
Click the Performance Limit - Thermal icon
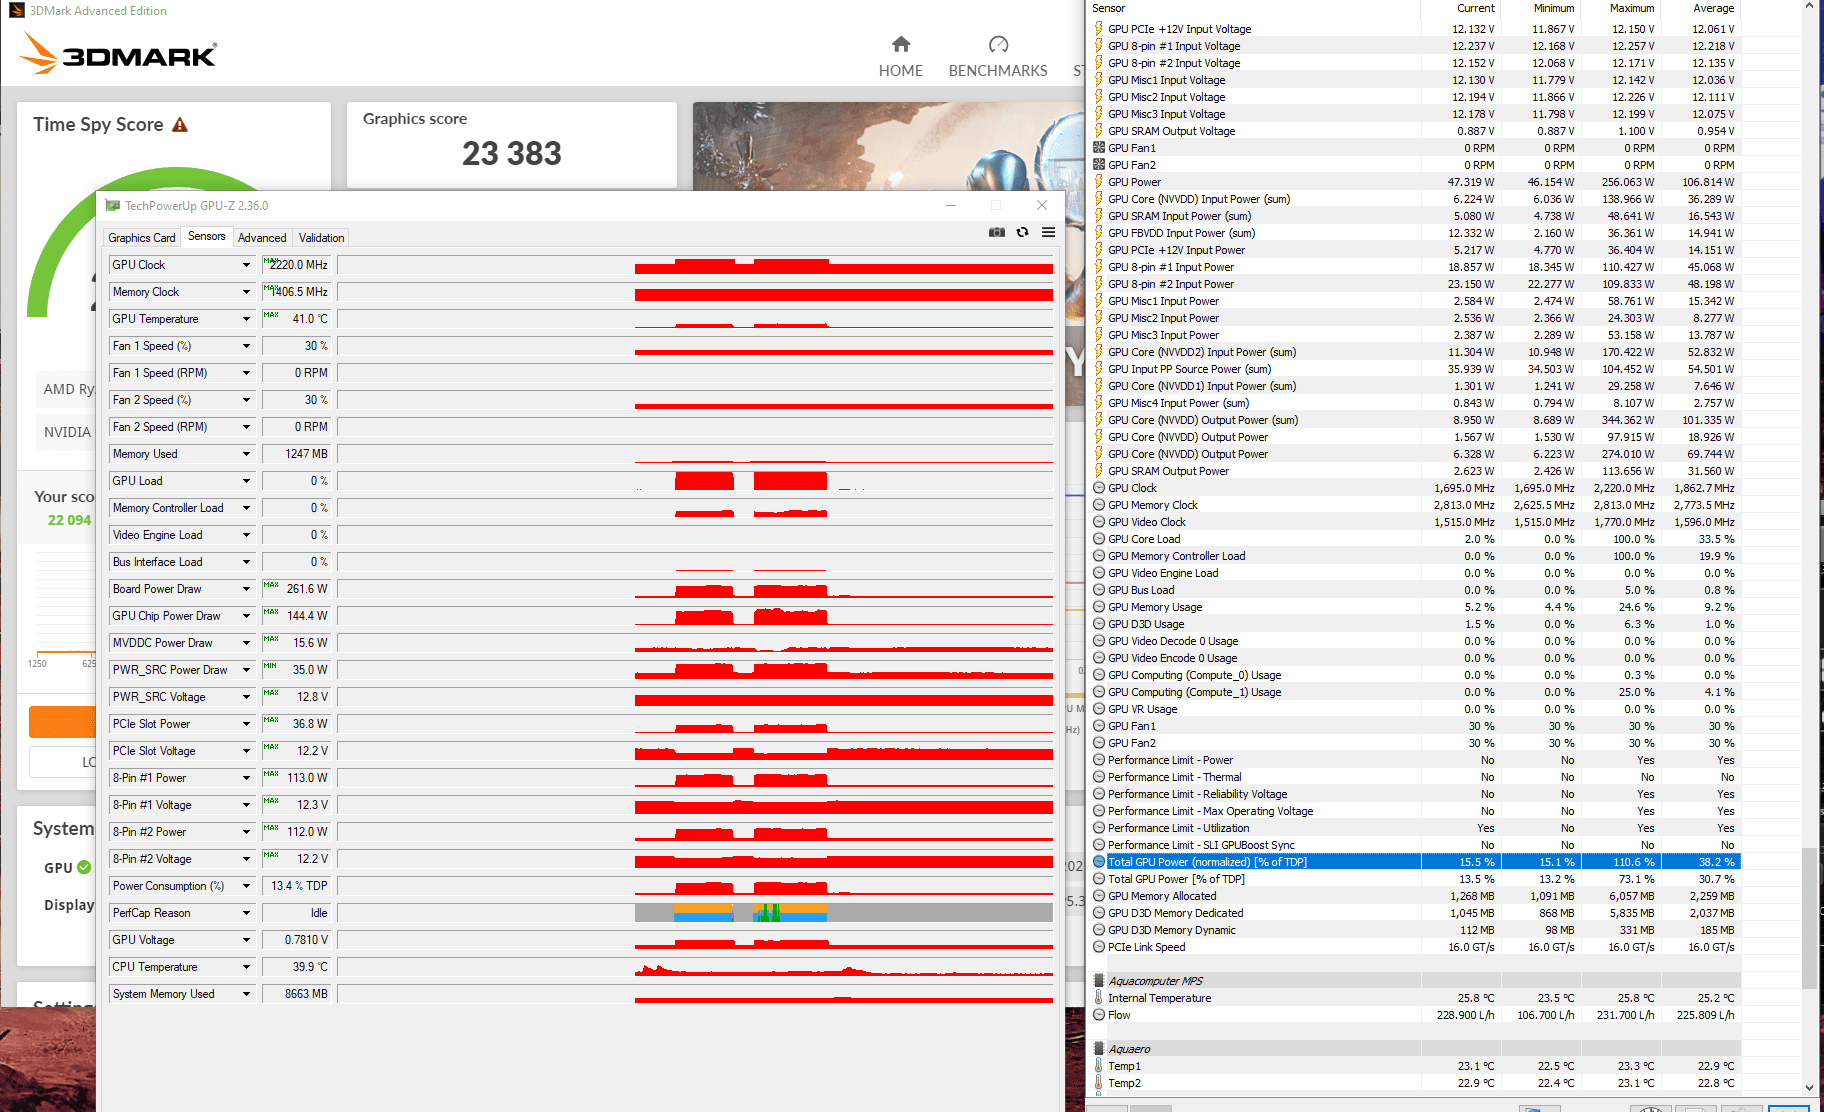(1099, 777)
